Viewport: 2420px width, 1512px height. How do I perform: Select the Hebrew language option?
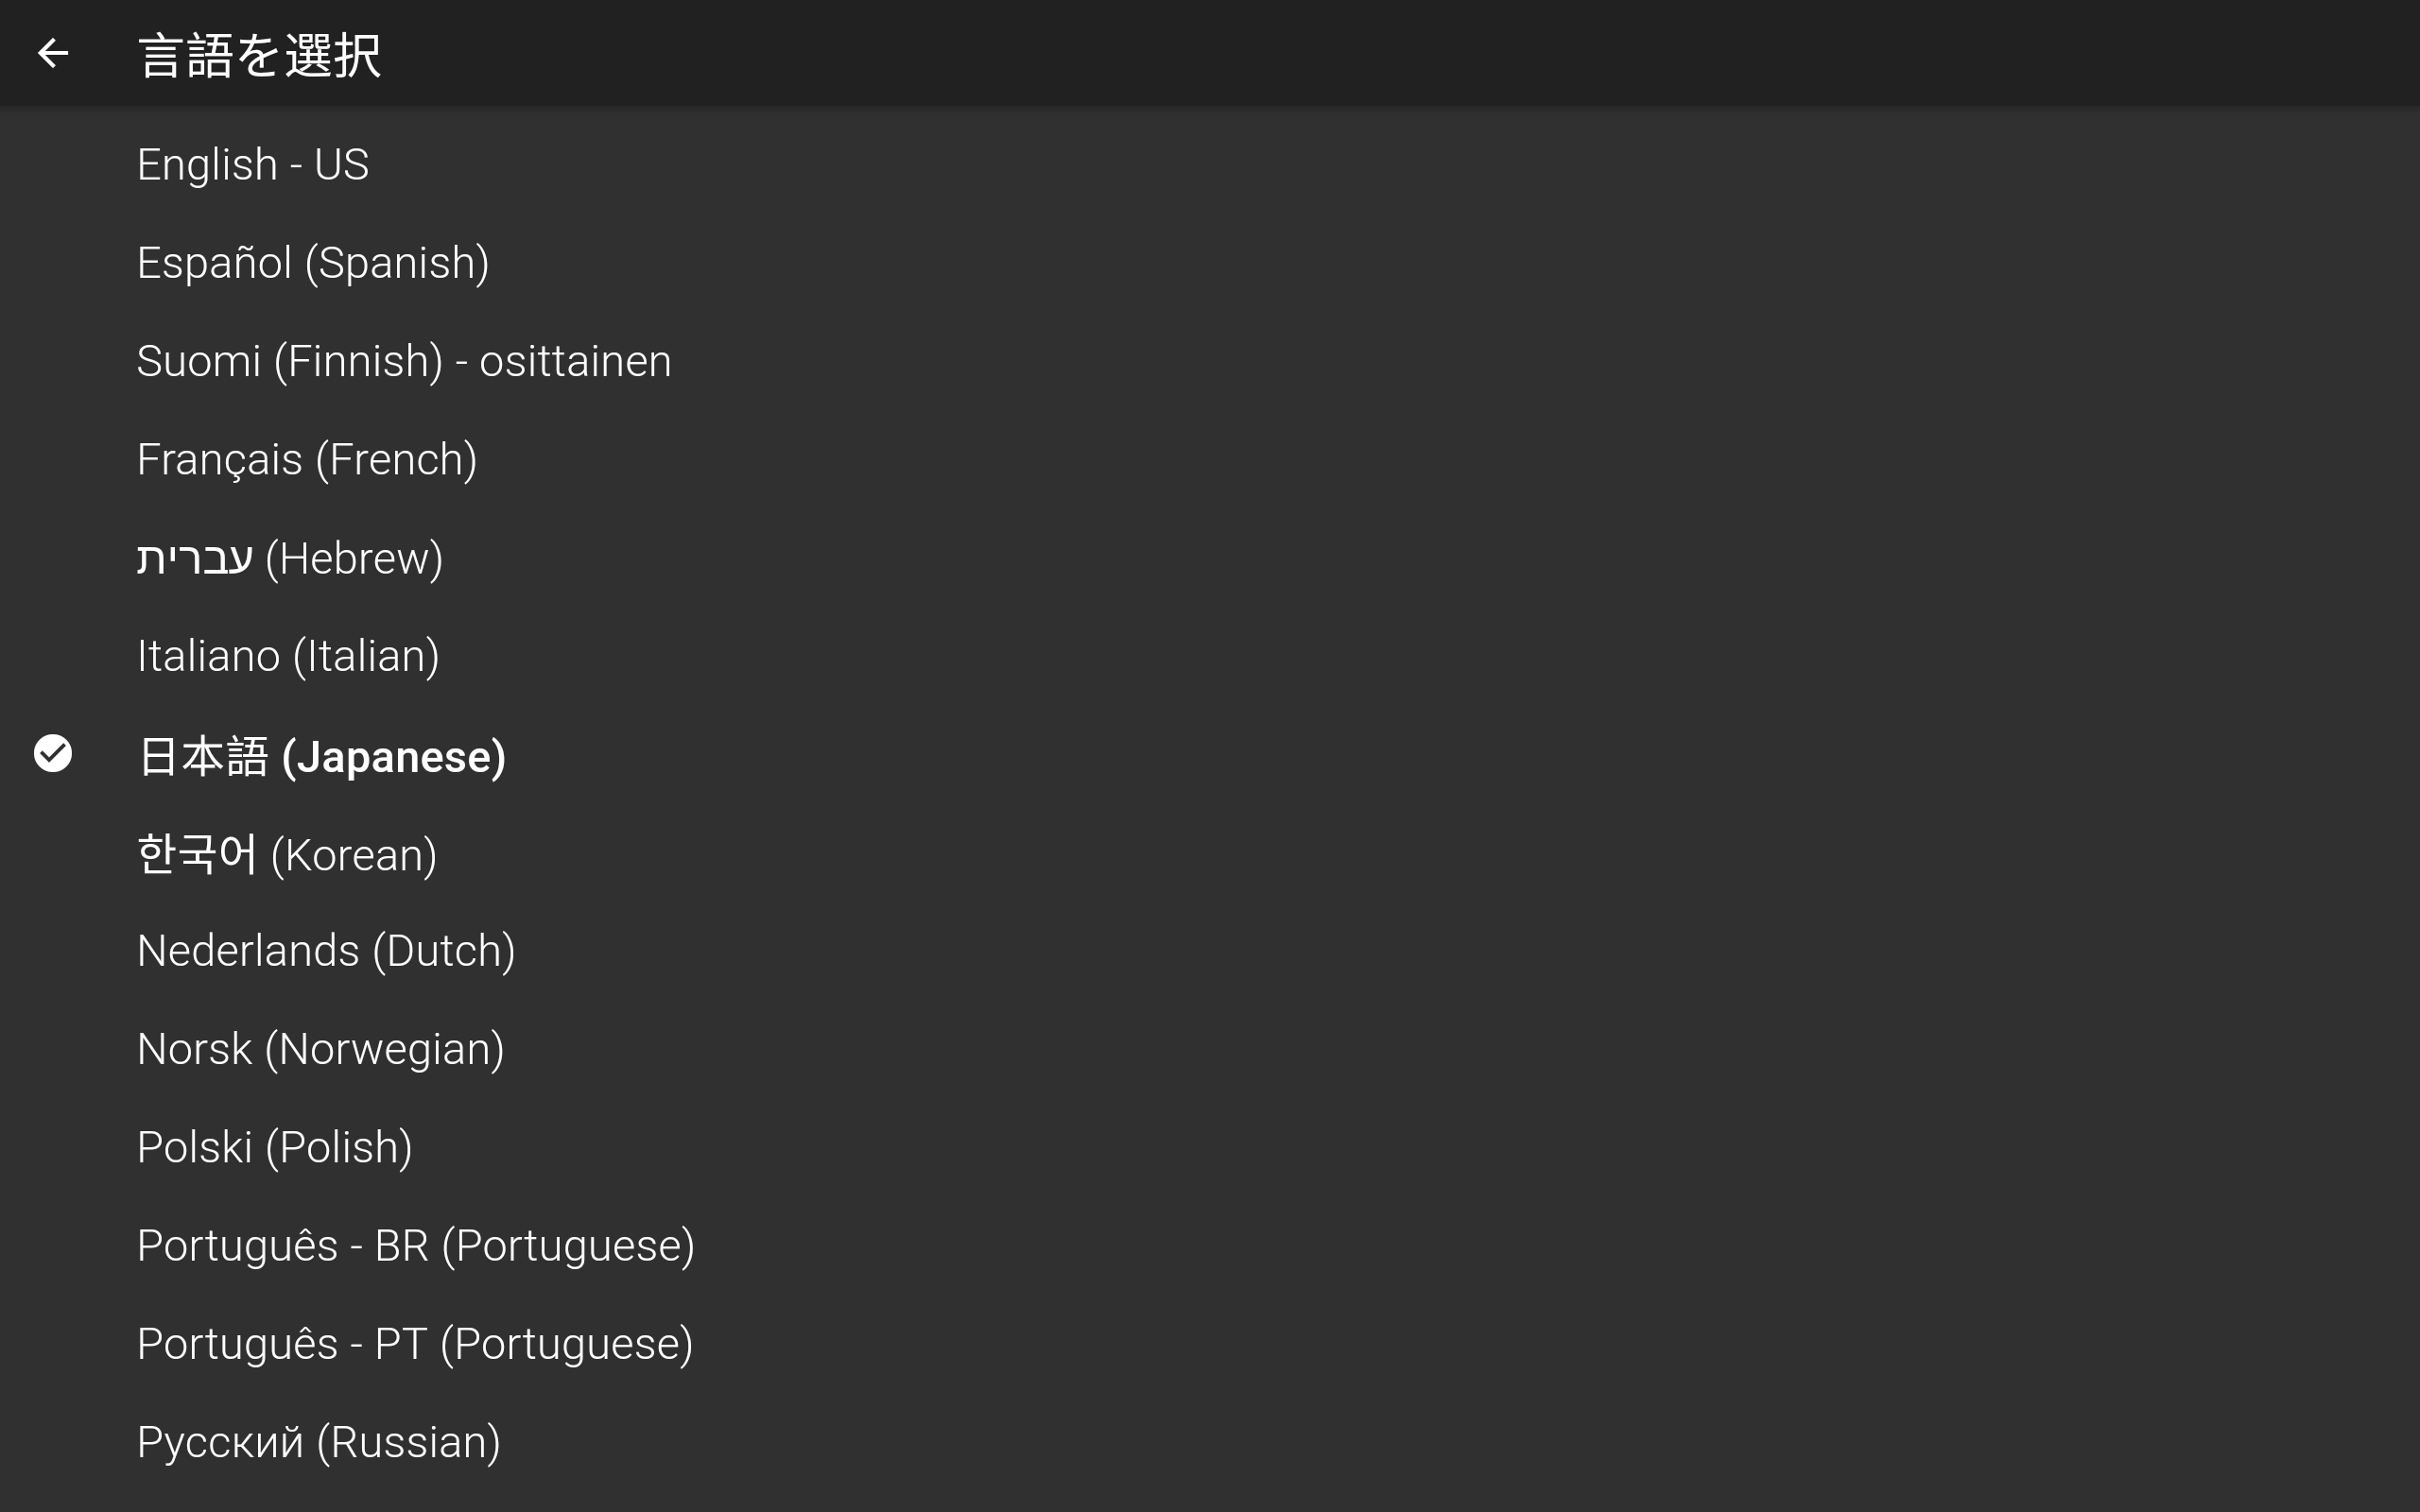point(1210,558)
